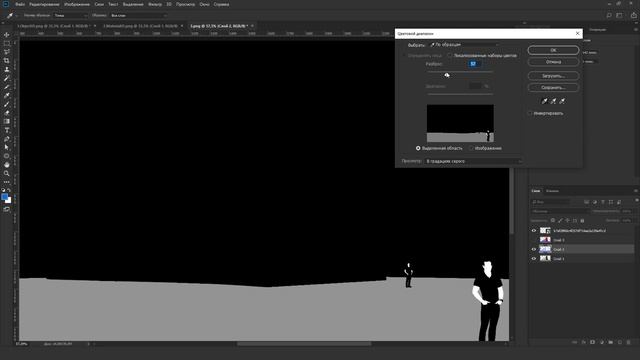
Task: Open the Изображение menu
Action: [77, 4]
